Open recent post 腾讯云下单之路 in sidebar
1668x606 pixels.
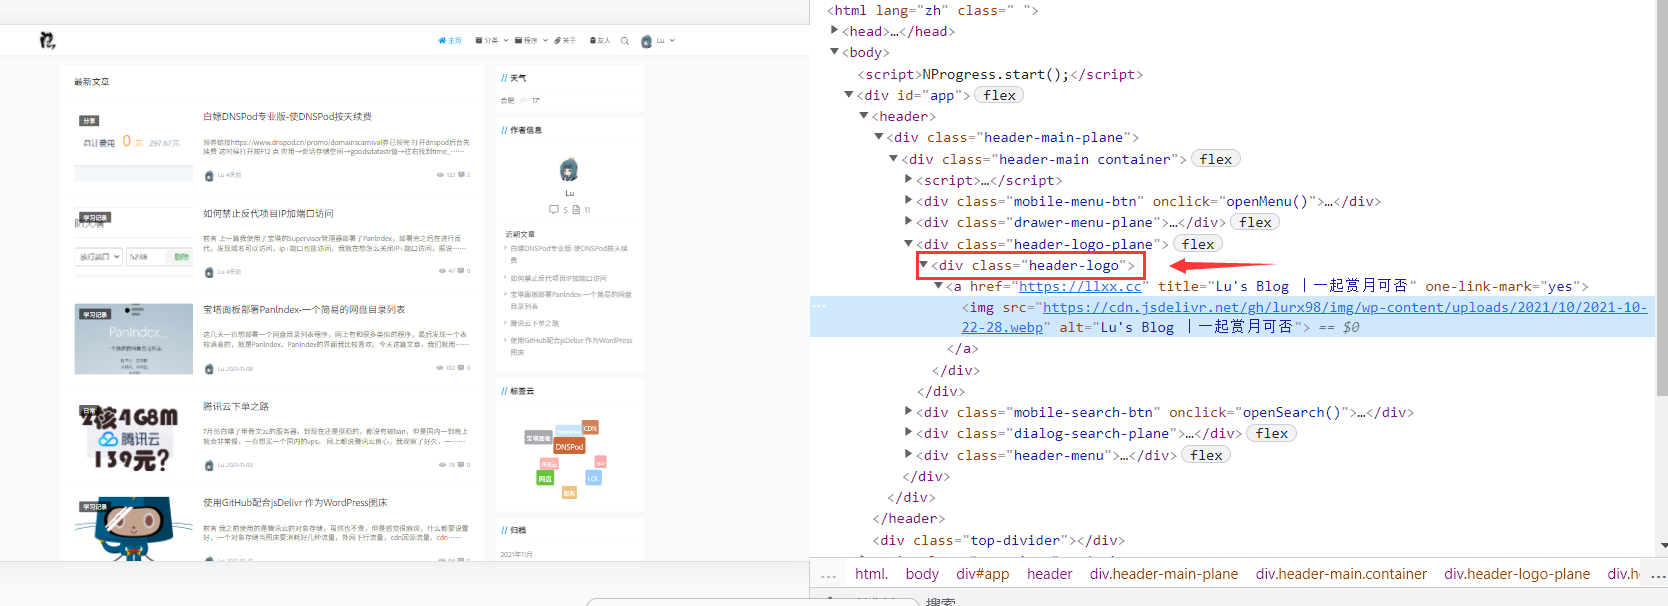(x=535, y=323)
